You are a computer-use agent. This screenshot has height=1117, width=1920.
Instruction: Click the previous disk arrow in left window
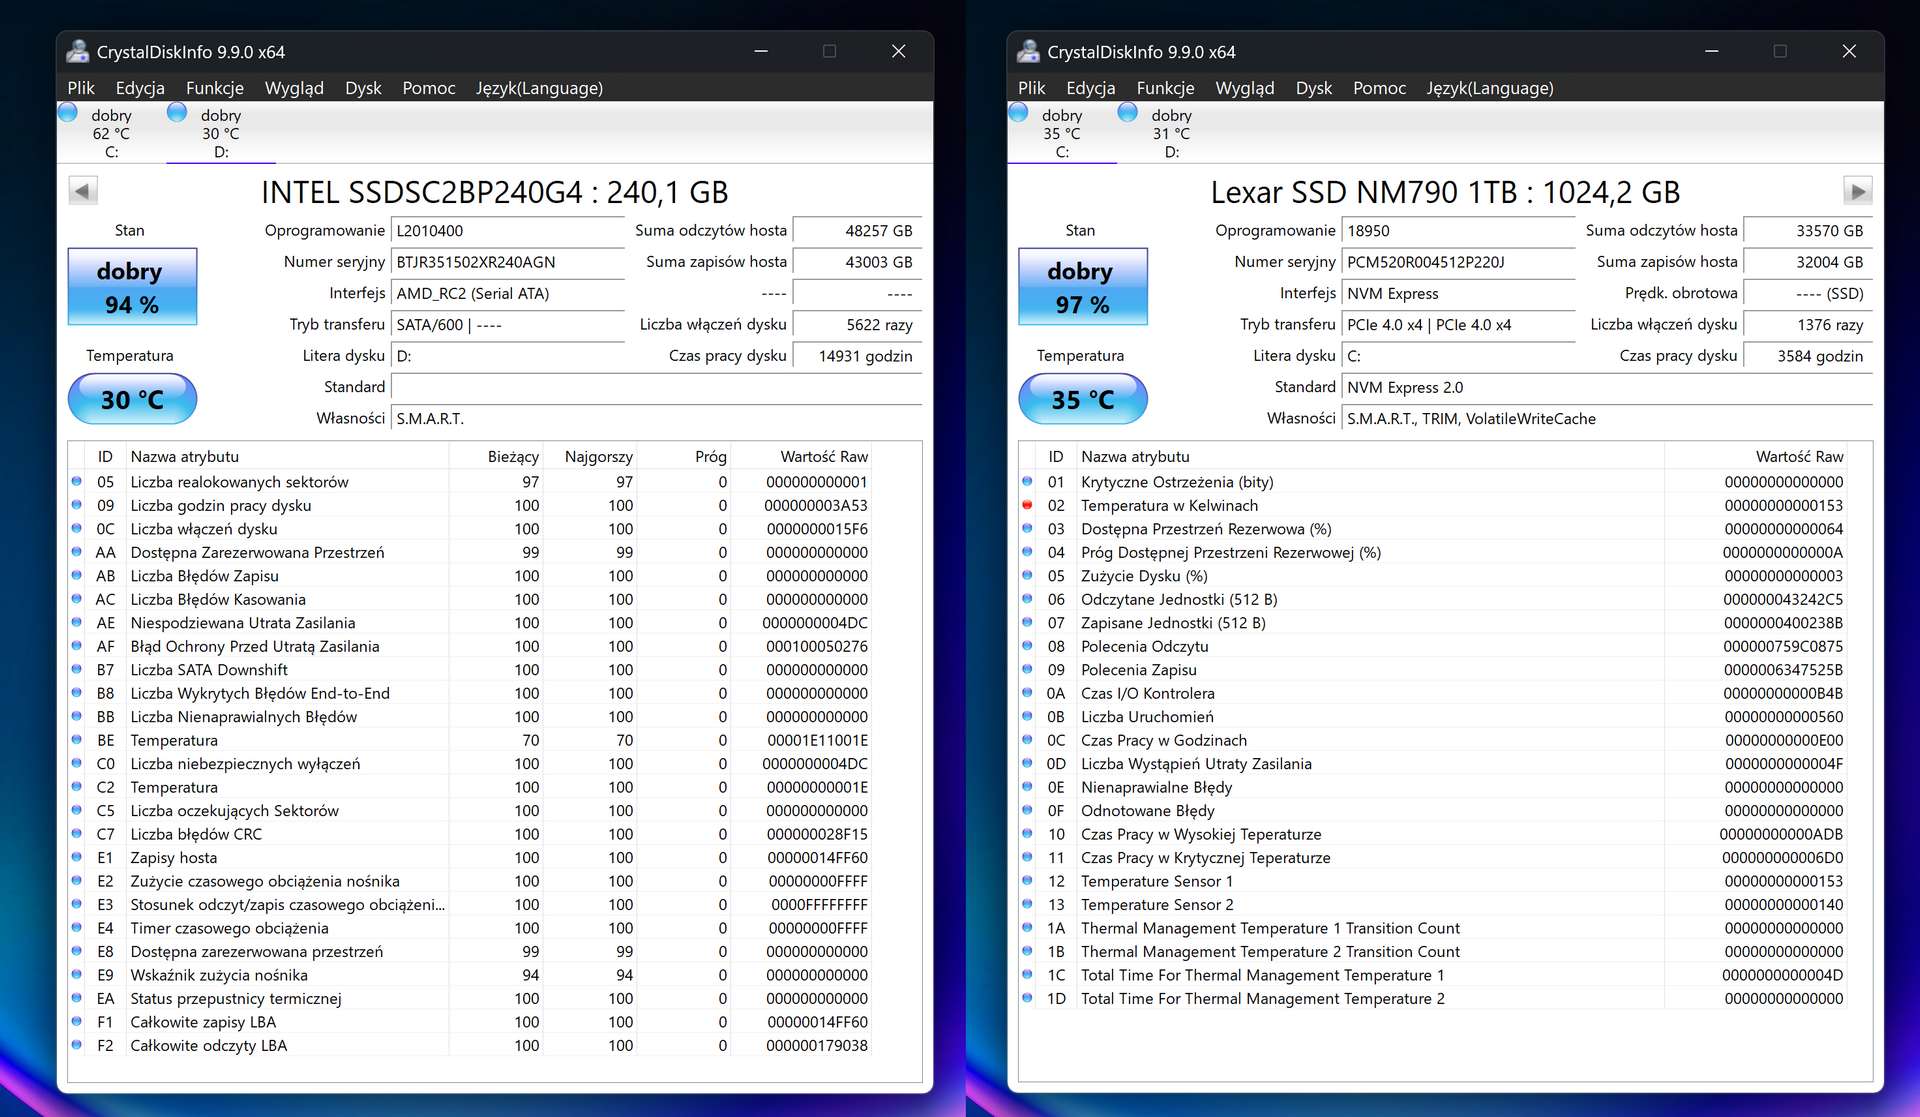(83, 190)
